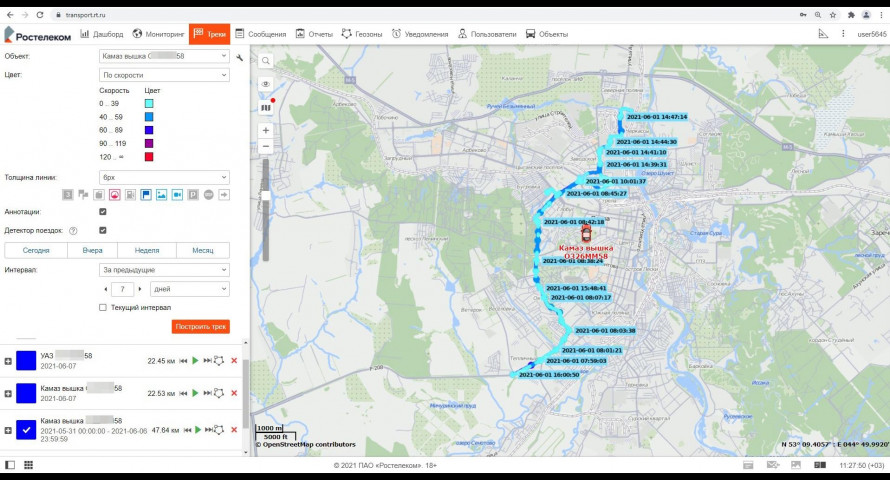Screen dimensions: 890x480
Task: Click the map zoom in plus button
Action: click(266, 130)
